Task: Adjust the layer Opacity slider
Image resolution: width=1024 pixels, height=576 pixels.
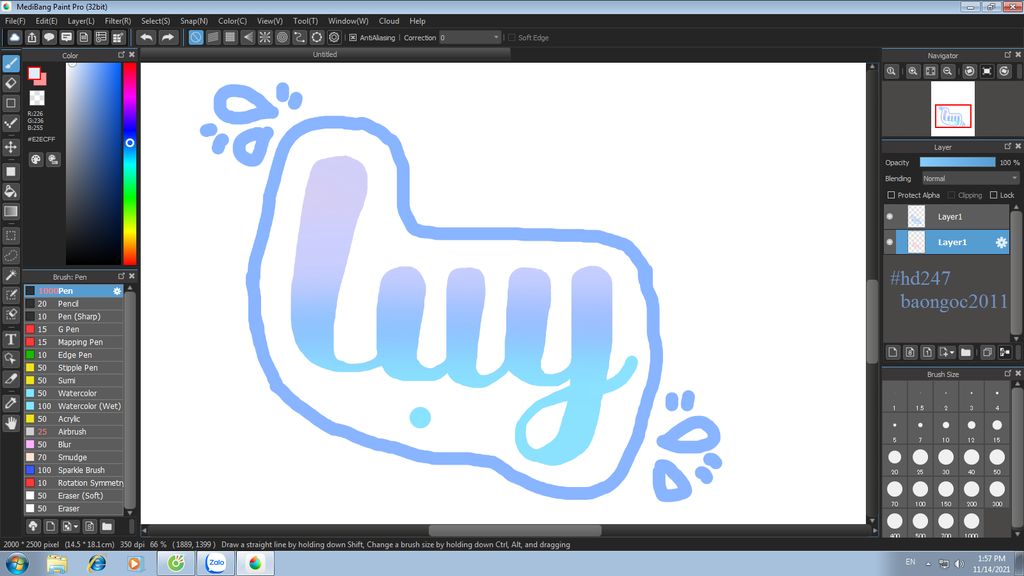Action: [957, 163]
